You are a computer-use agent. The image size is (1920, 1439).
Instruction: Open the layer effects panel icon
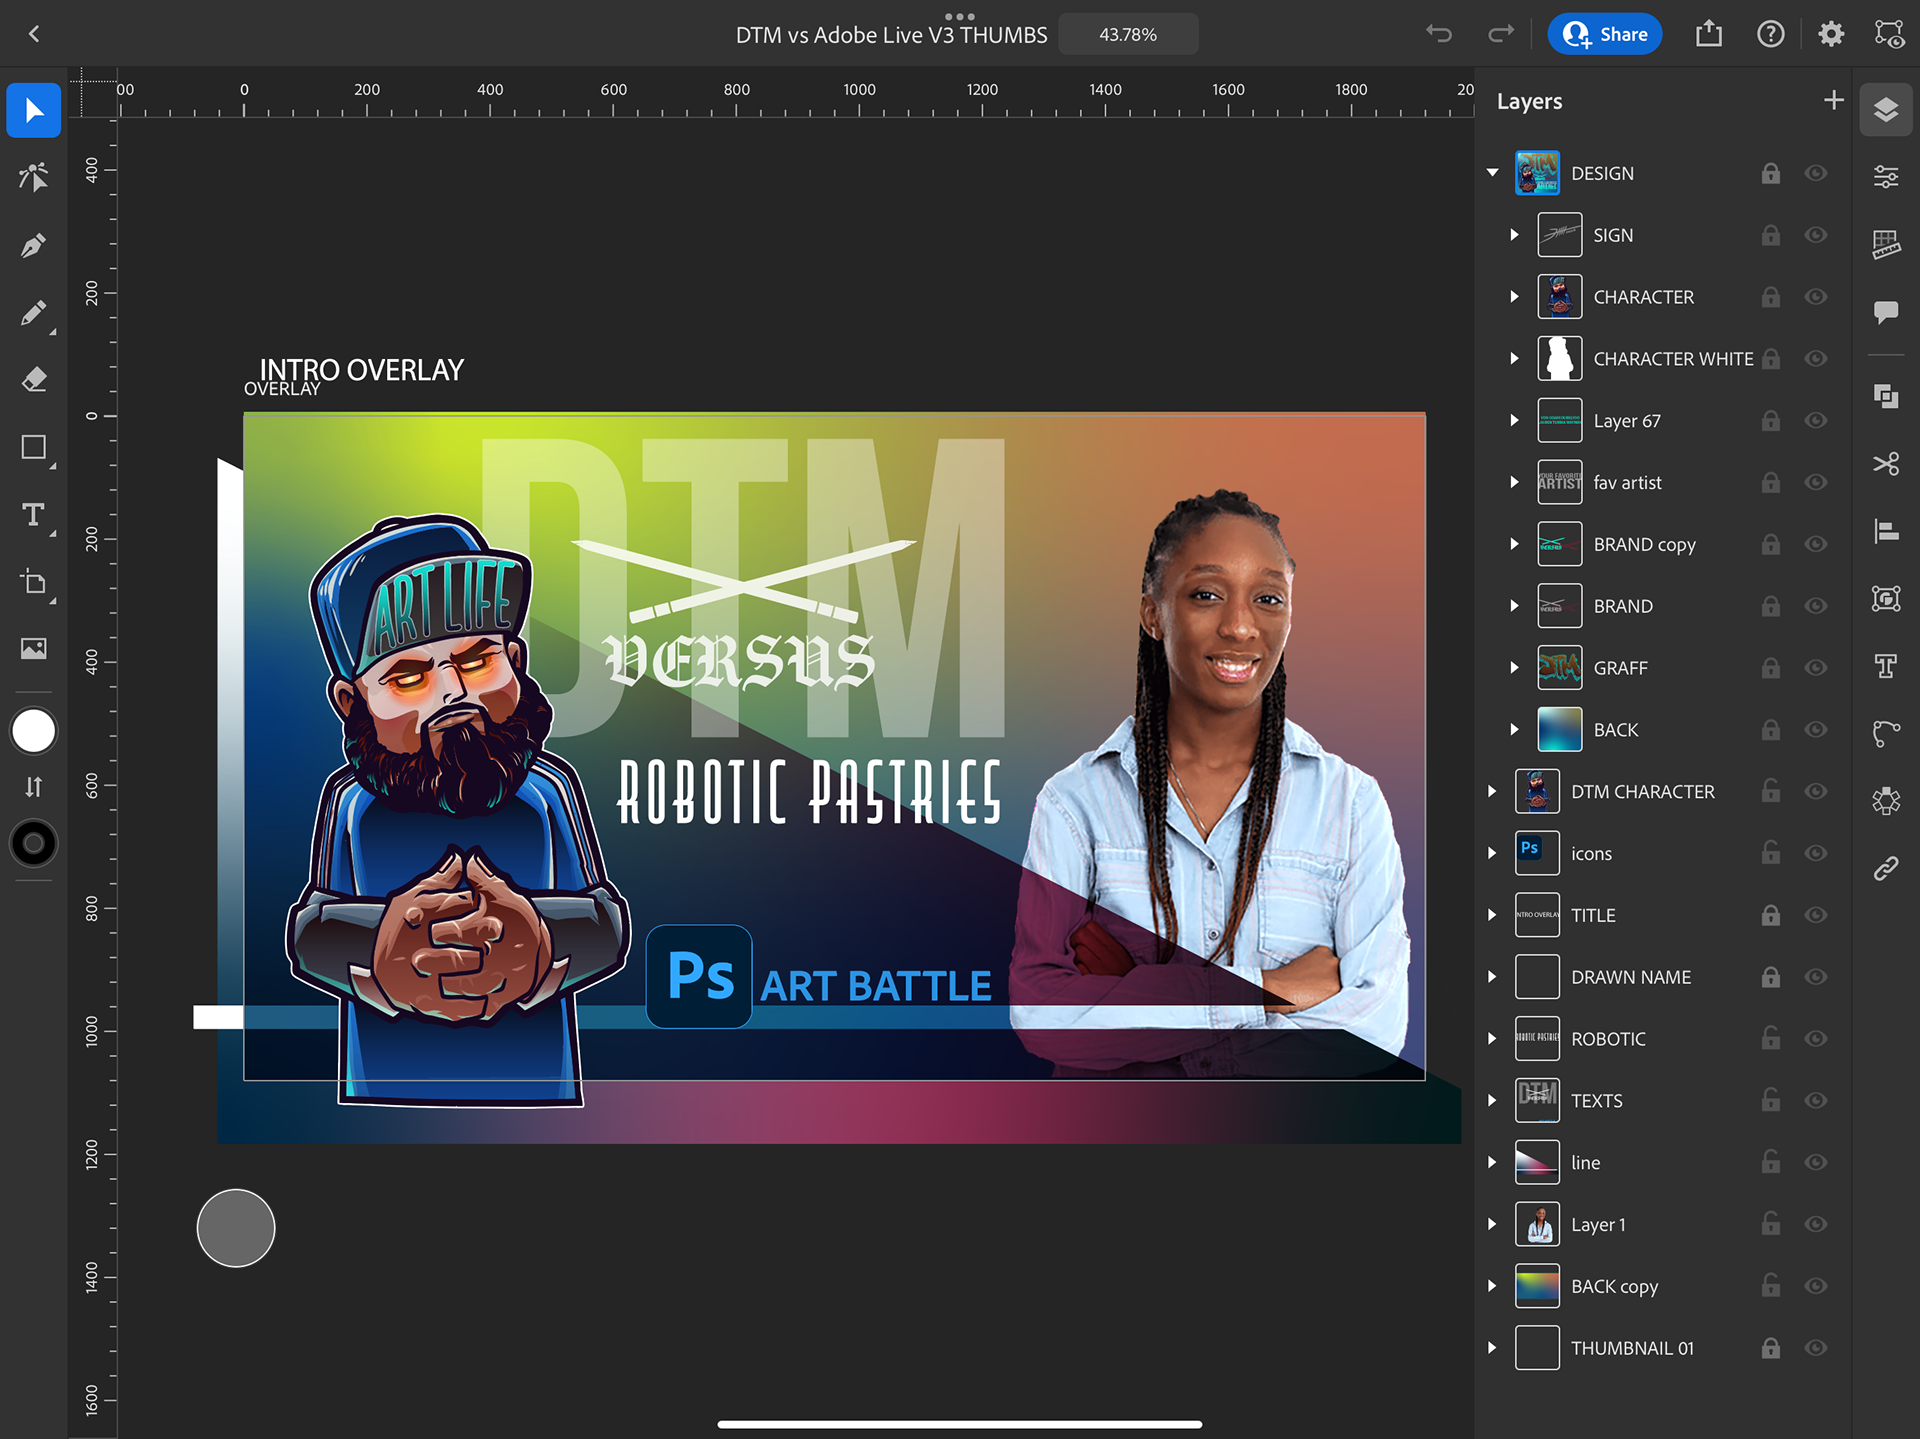(1886, 800)
